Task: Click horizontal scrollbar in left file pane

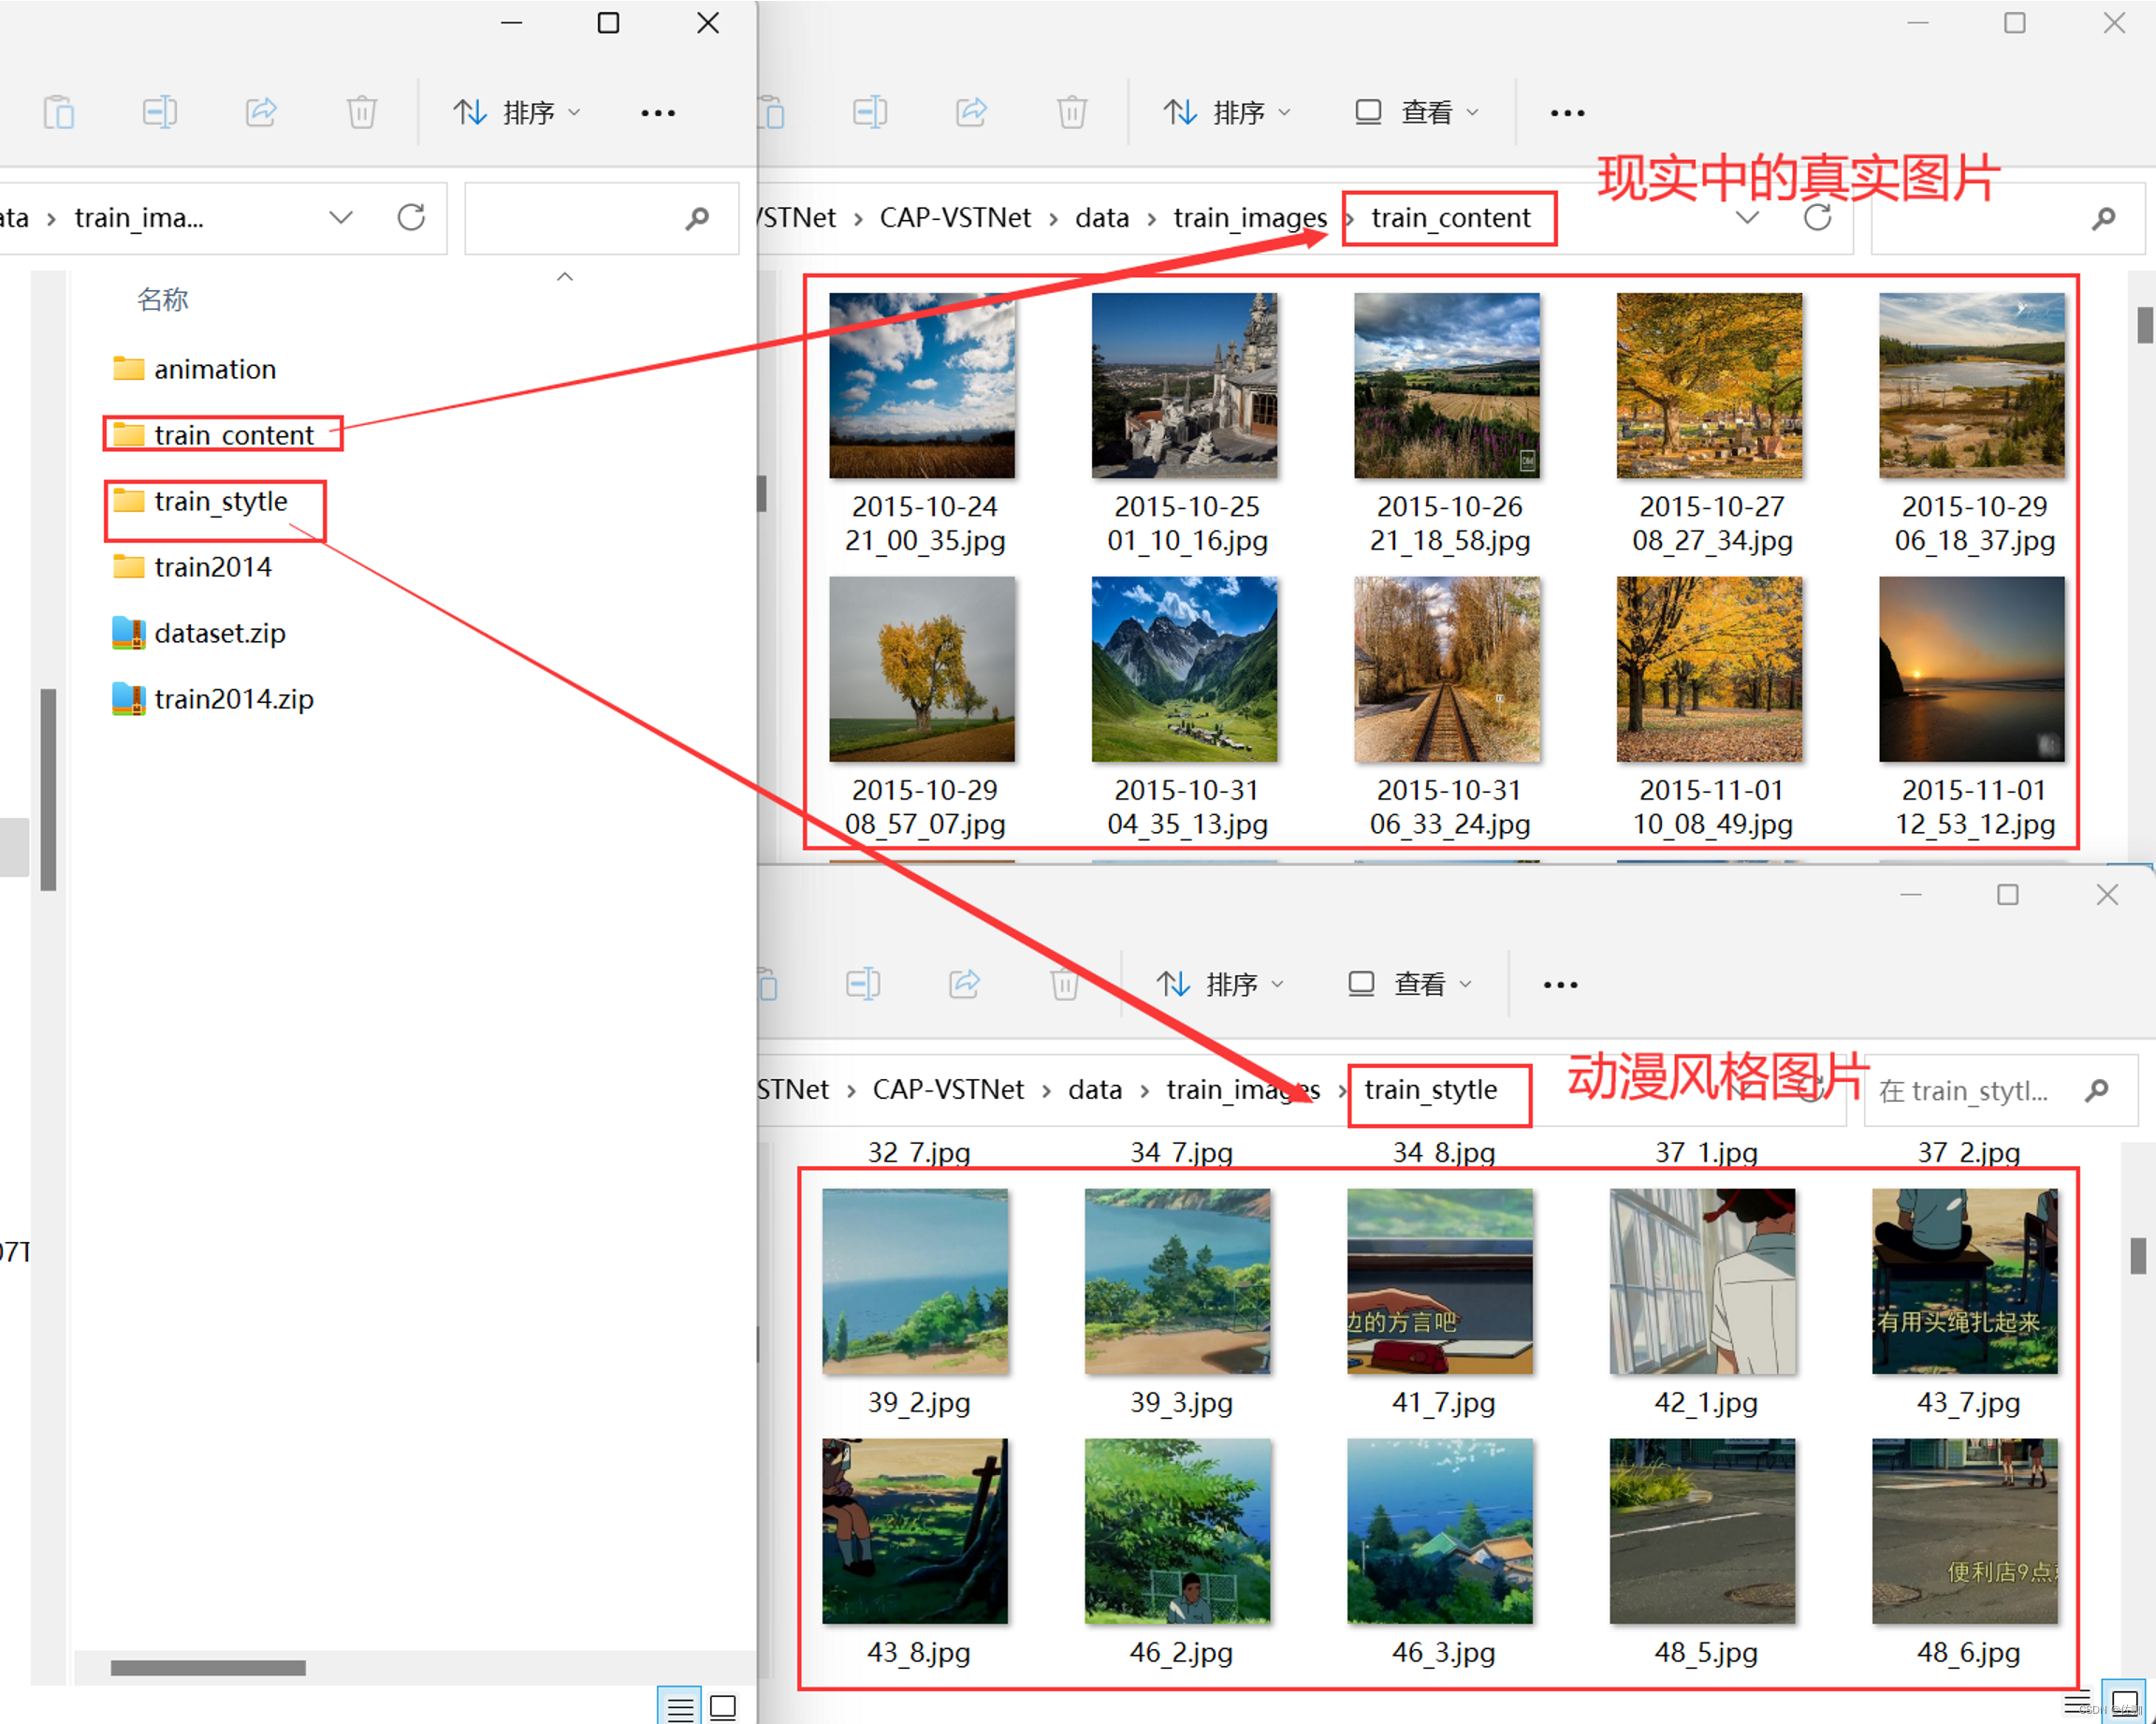Action: click(208, 1667)
